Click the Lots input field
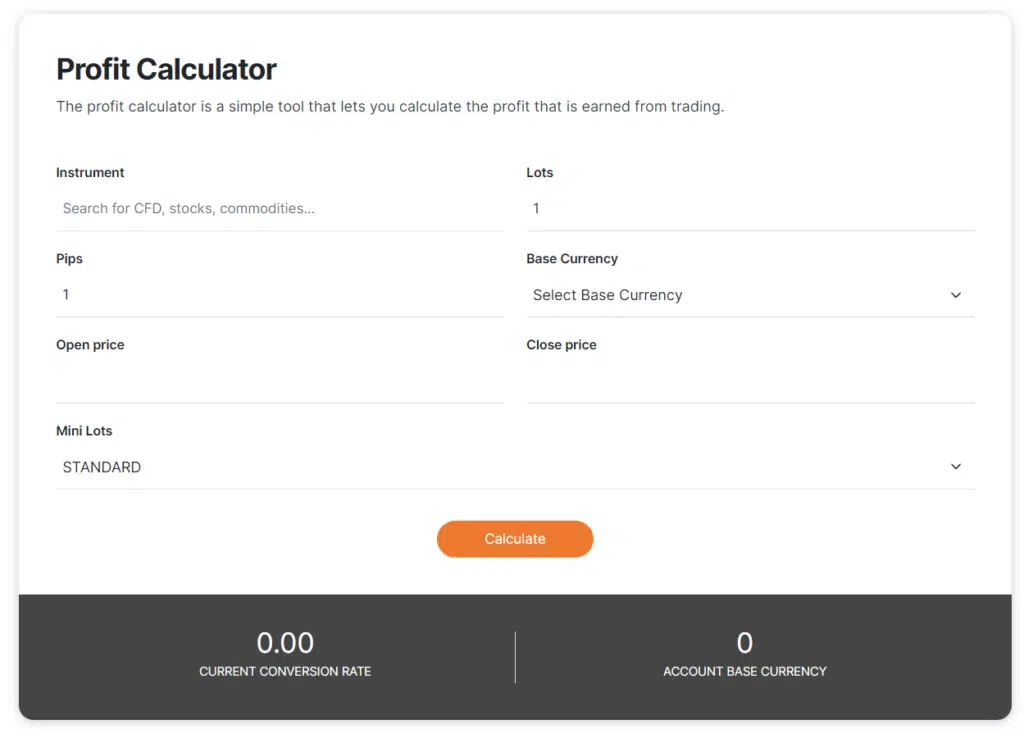 750,208
